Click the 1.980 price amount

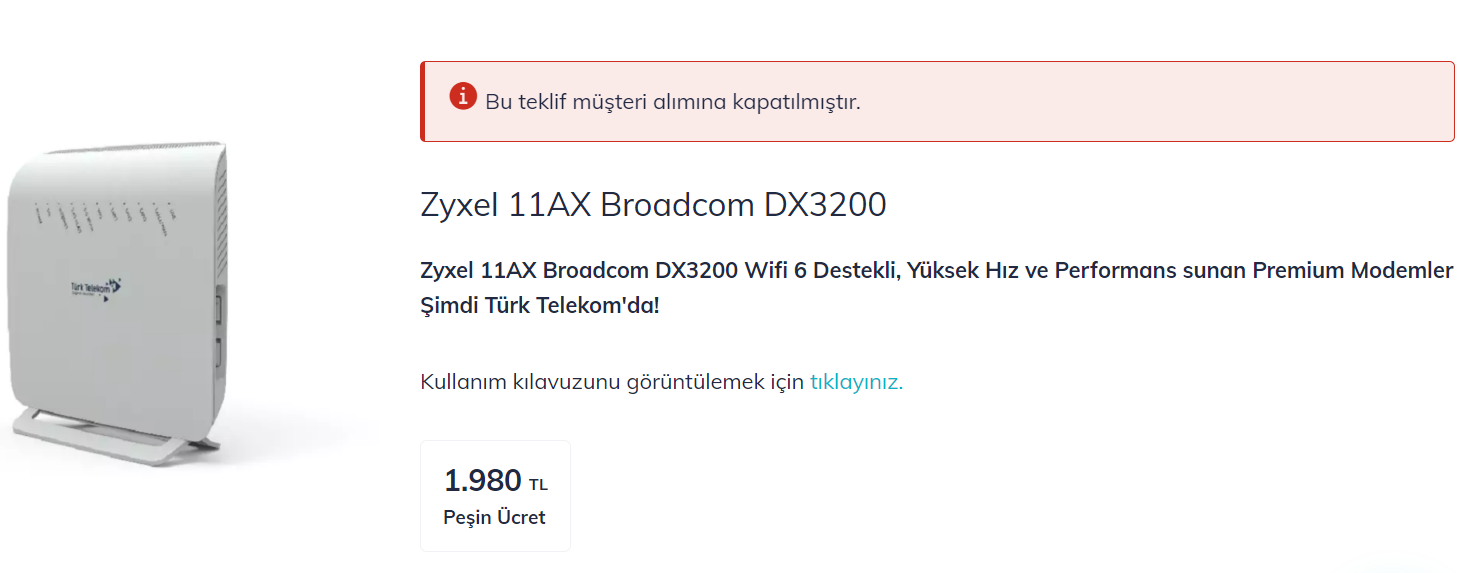[483, 481]
